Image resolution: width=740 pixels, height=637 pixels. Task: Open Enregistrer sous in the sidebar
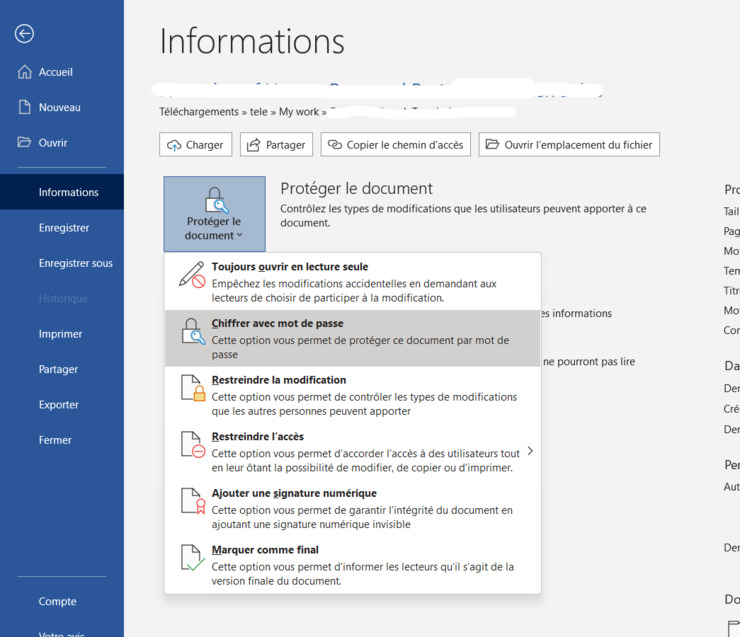62,263
